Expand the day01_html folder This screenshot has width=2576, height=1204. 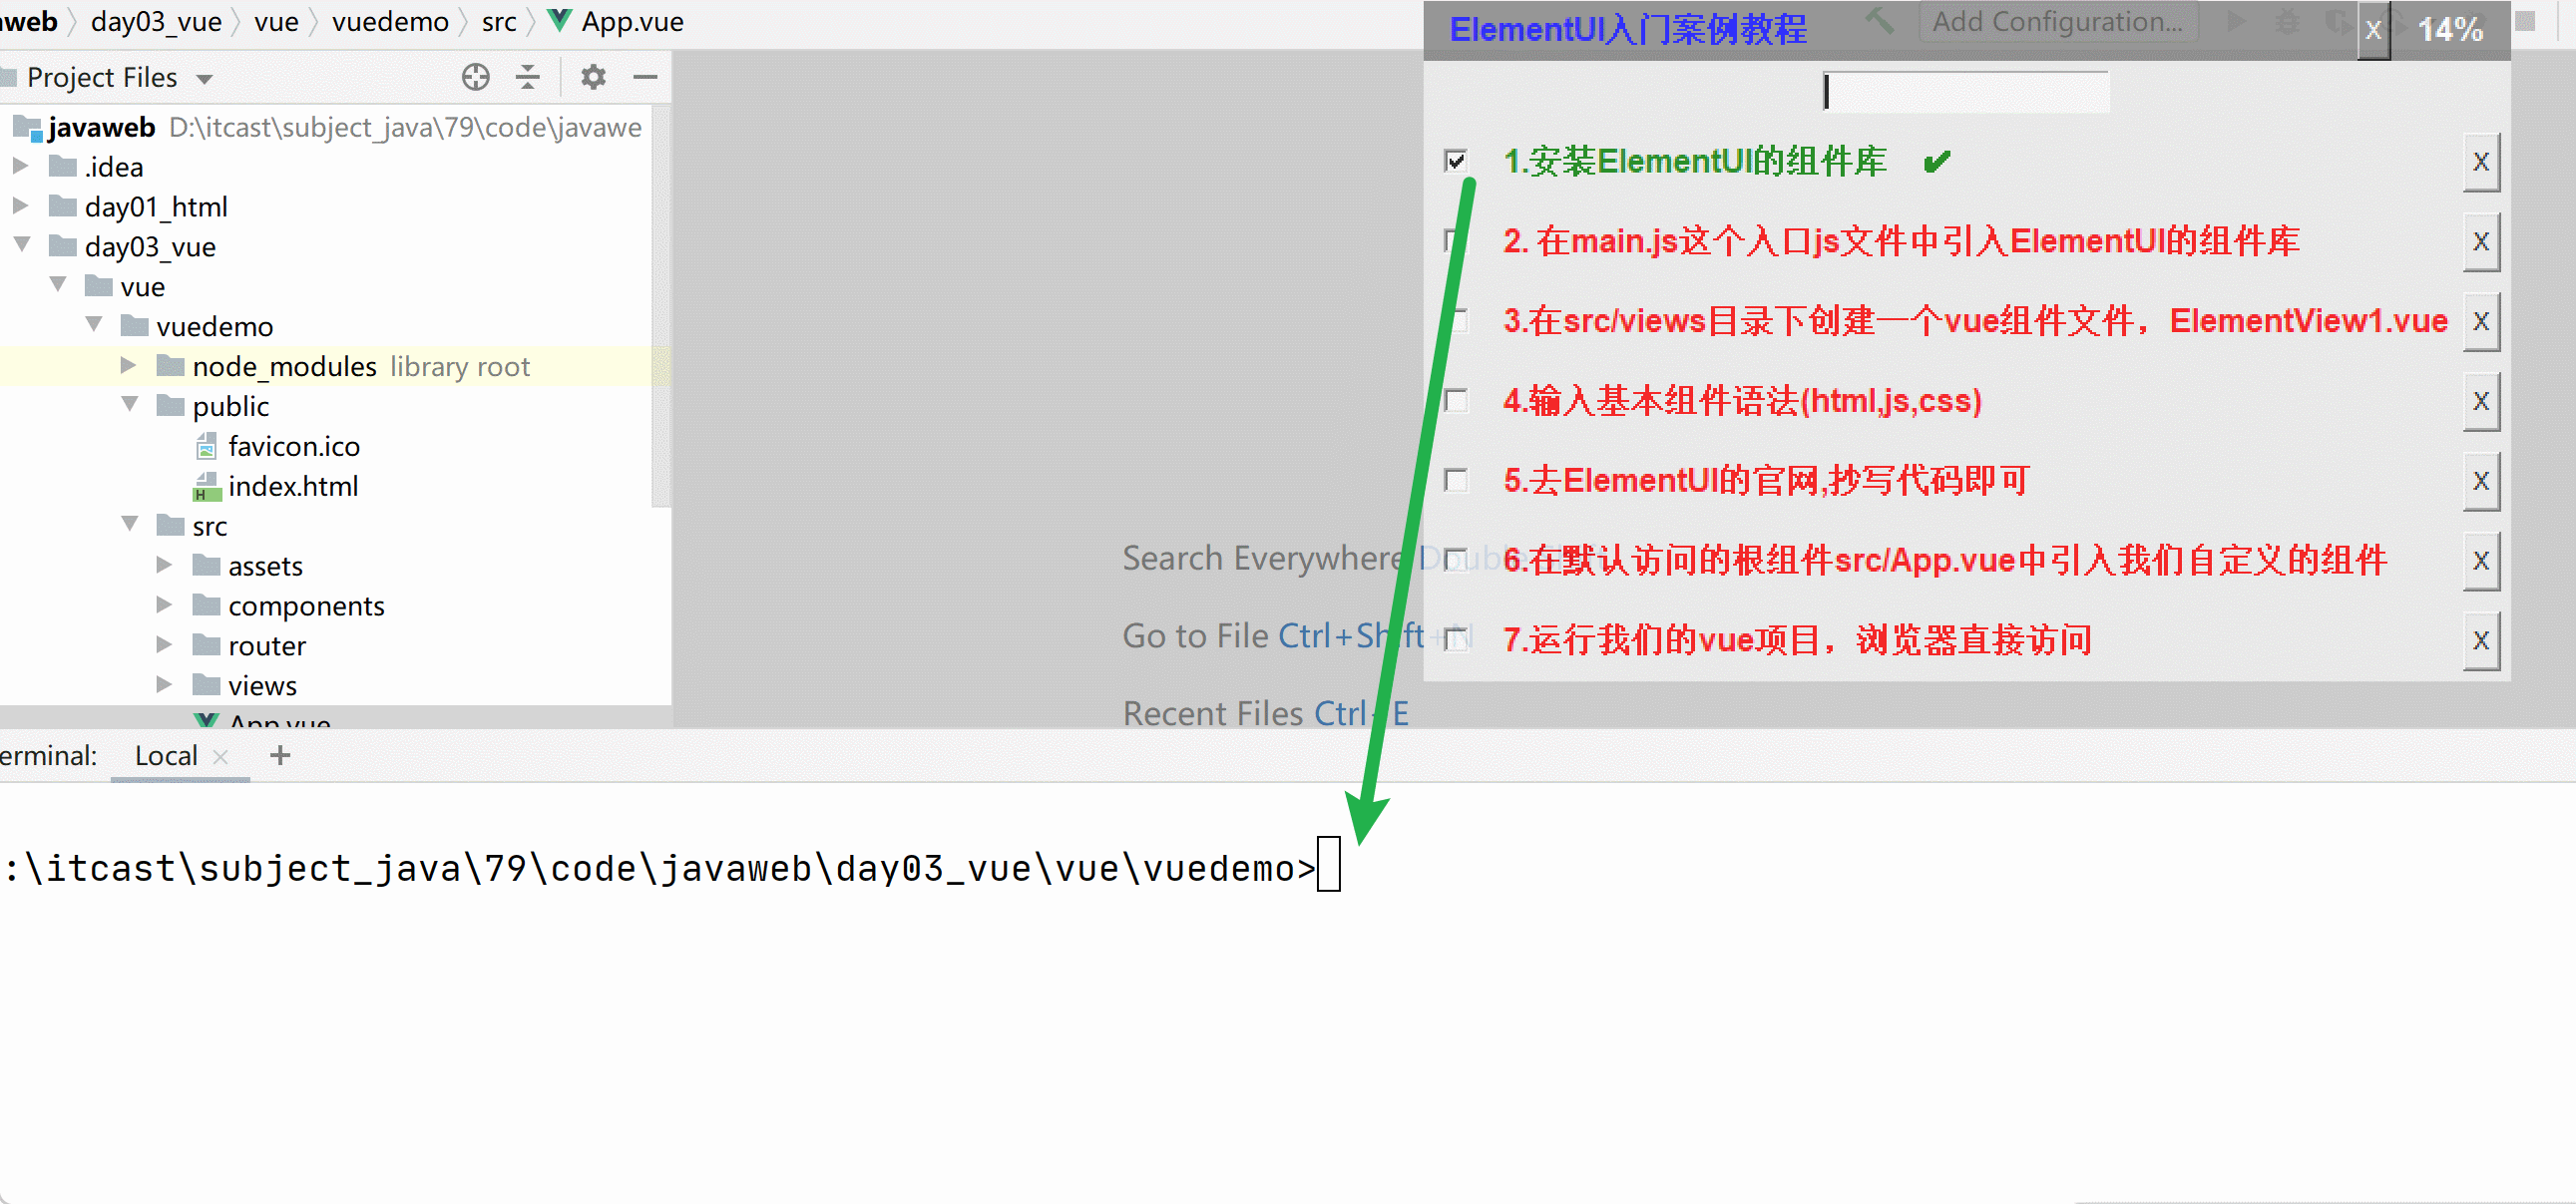point(20,206)
